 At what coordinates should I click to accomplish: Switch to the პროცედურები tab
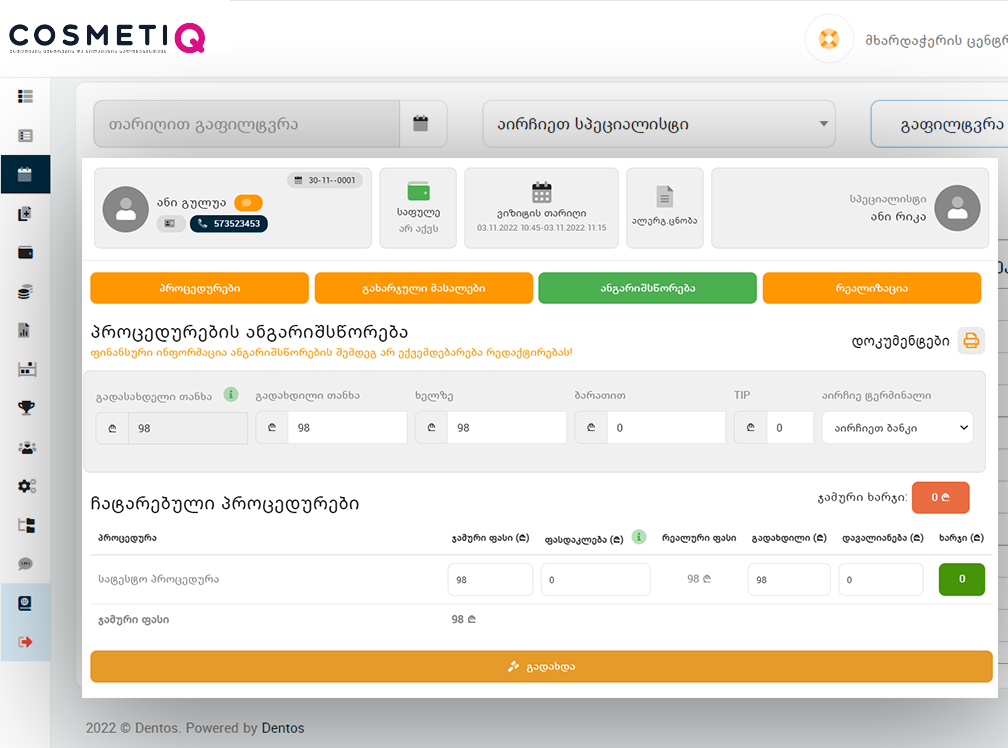click(x=199, y=288)
